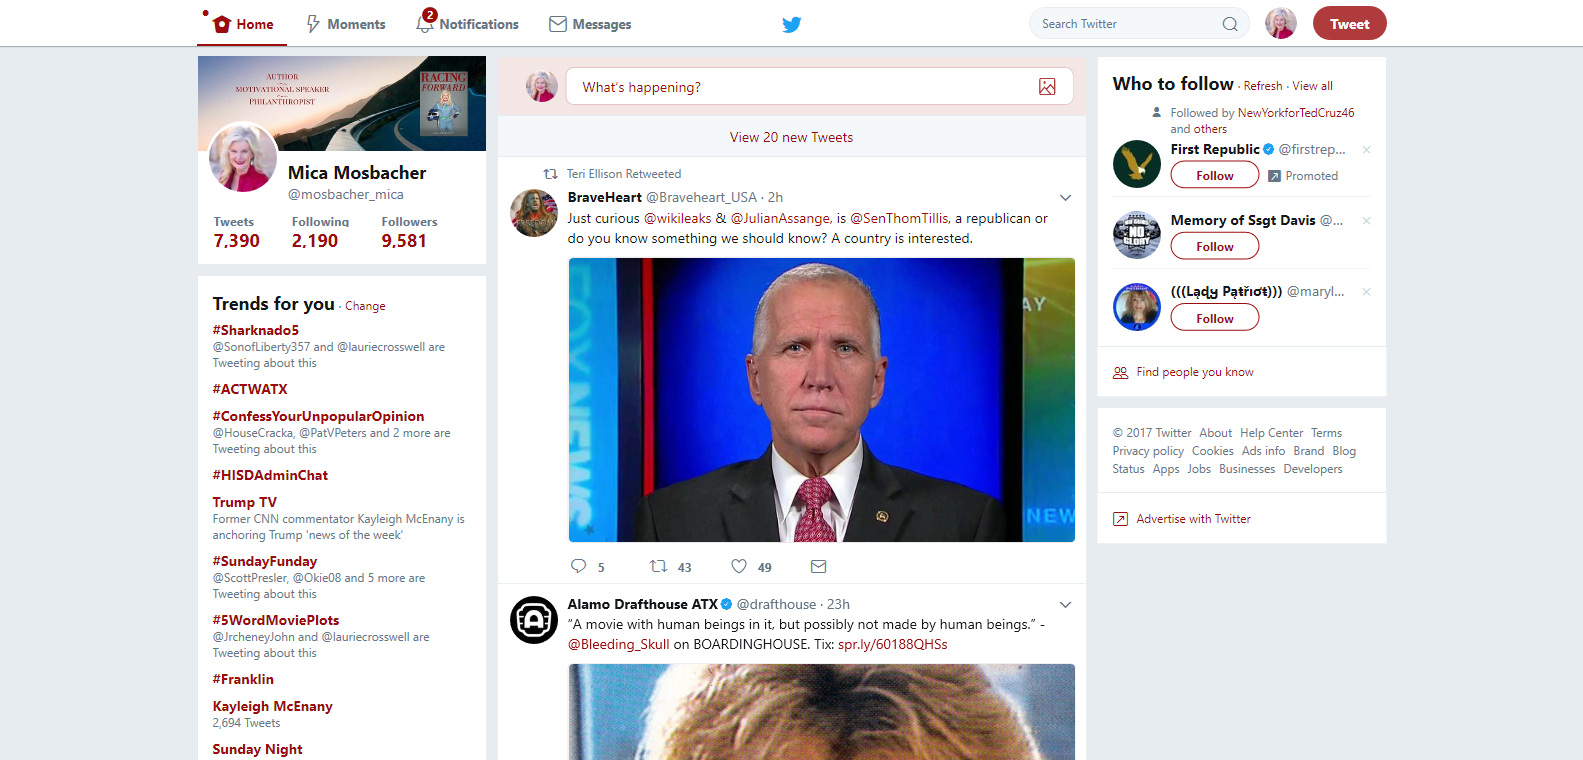Image resolution: width=1583 pixels, height=760 pixels.
Task: Click the Twitter bird logo
Action: click(x=792, y=24)
